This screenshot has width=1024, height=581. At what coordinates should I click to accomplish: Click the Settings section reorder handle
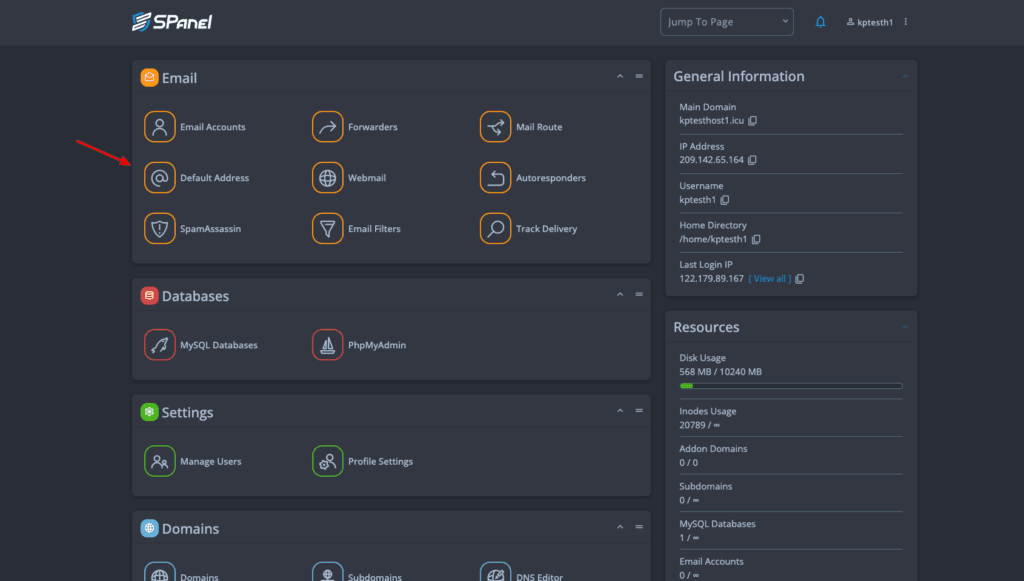tap(639, 411)
